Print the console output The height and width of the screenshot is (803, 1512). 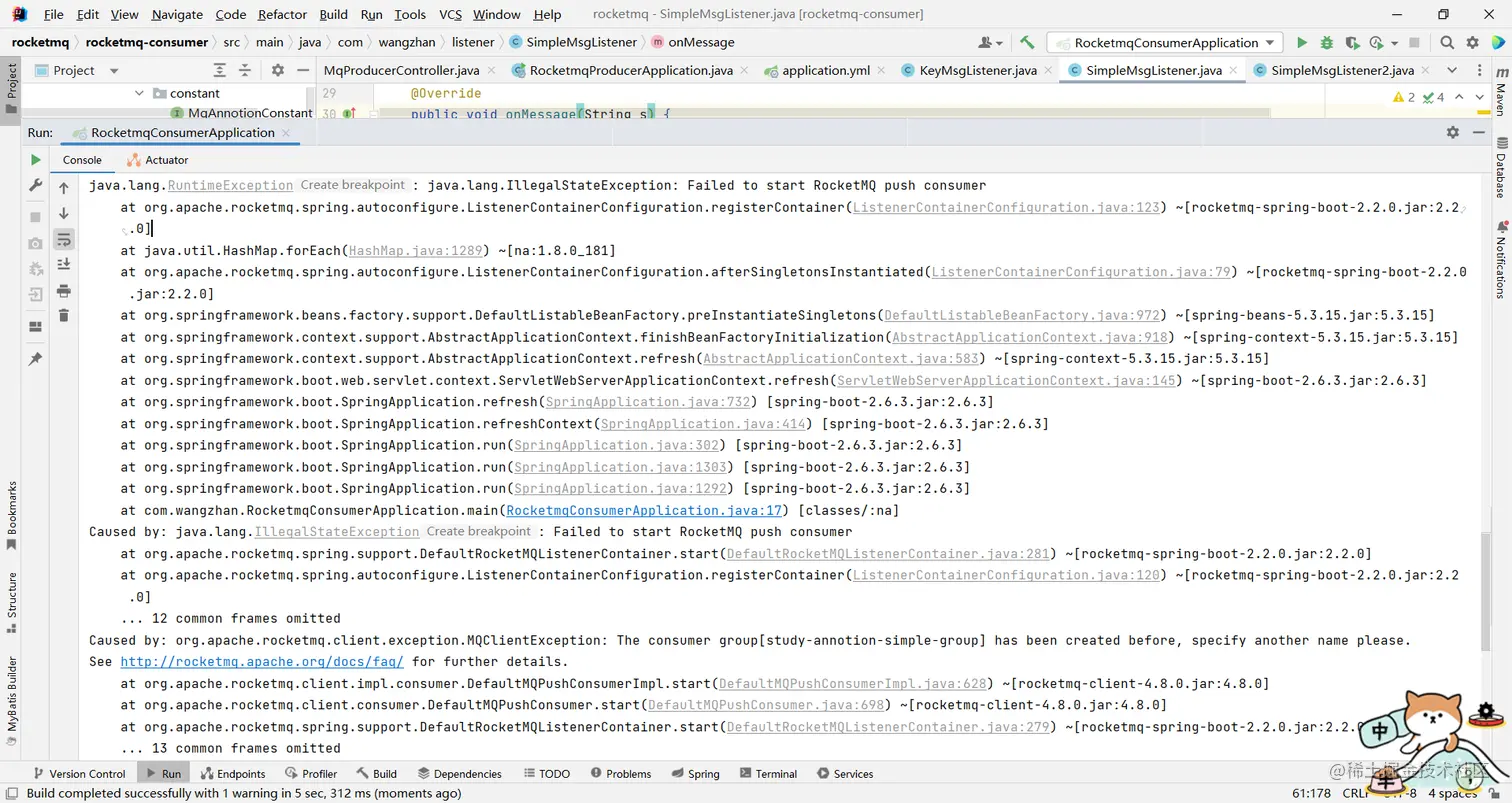pos(64,290)
